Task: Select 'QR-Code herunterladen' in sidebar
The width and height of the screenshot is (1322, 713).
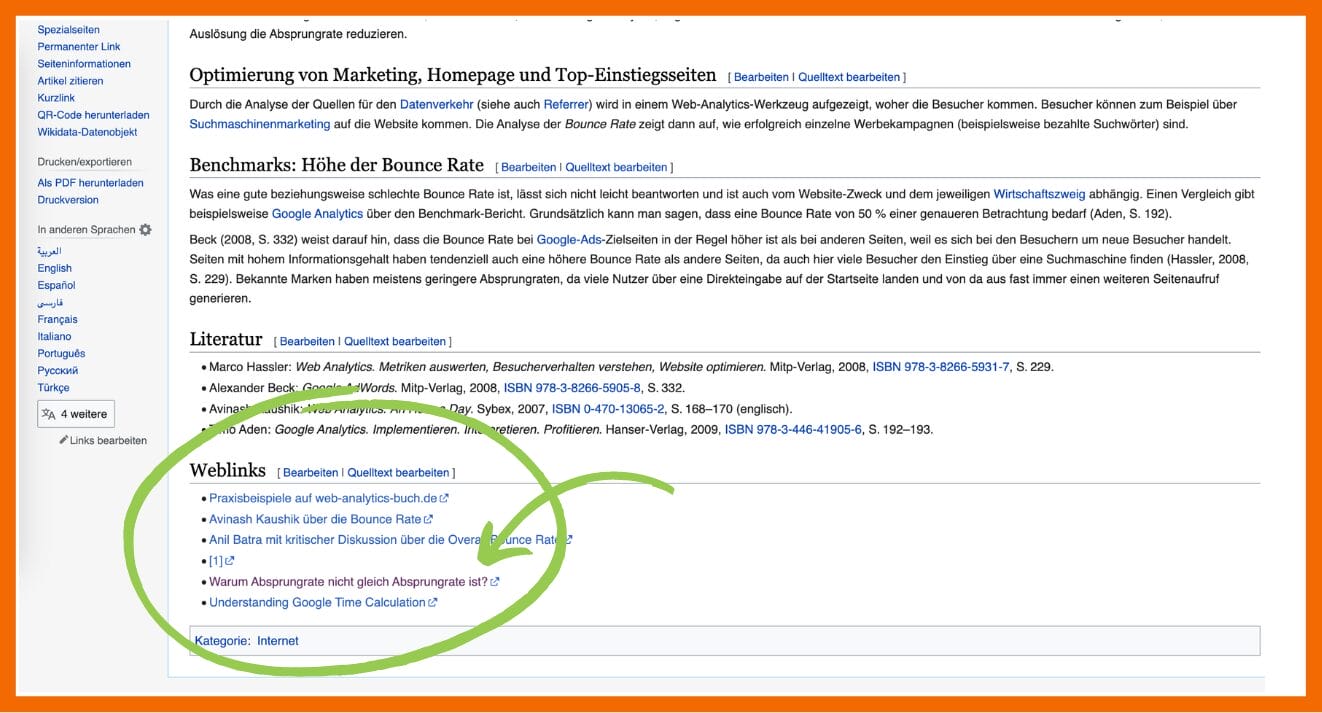Action: coord(93,115)
